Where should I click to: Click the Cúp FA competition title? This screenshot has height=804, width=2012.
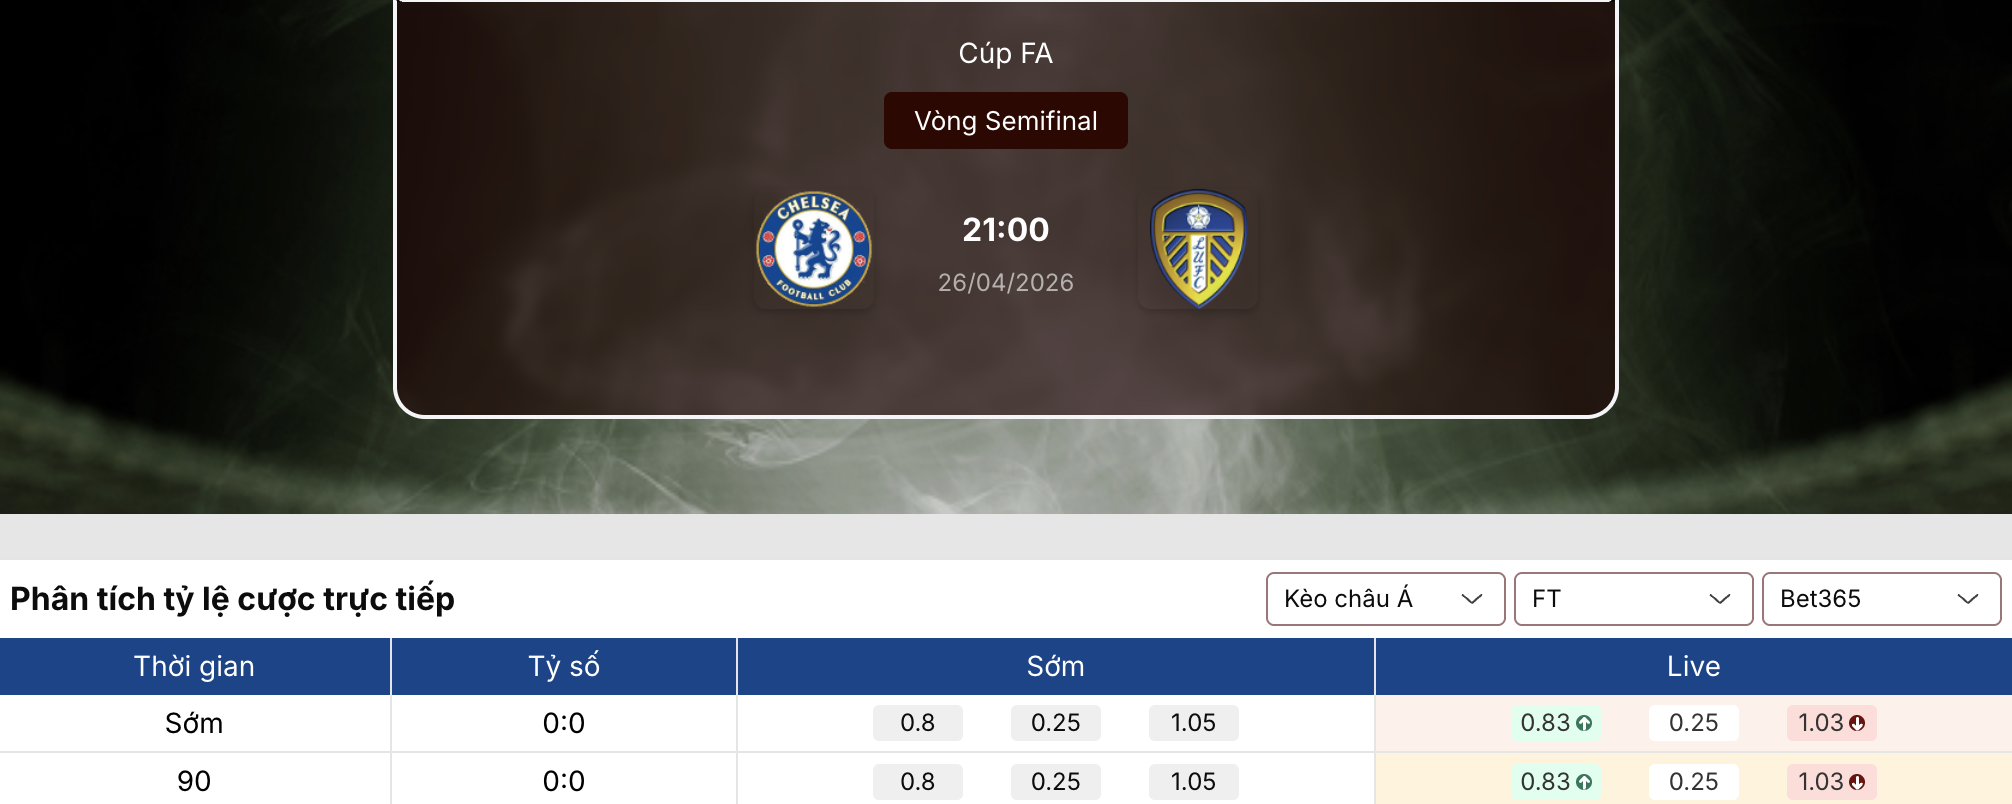click(x=1005, y=53)
